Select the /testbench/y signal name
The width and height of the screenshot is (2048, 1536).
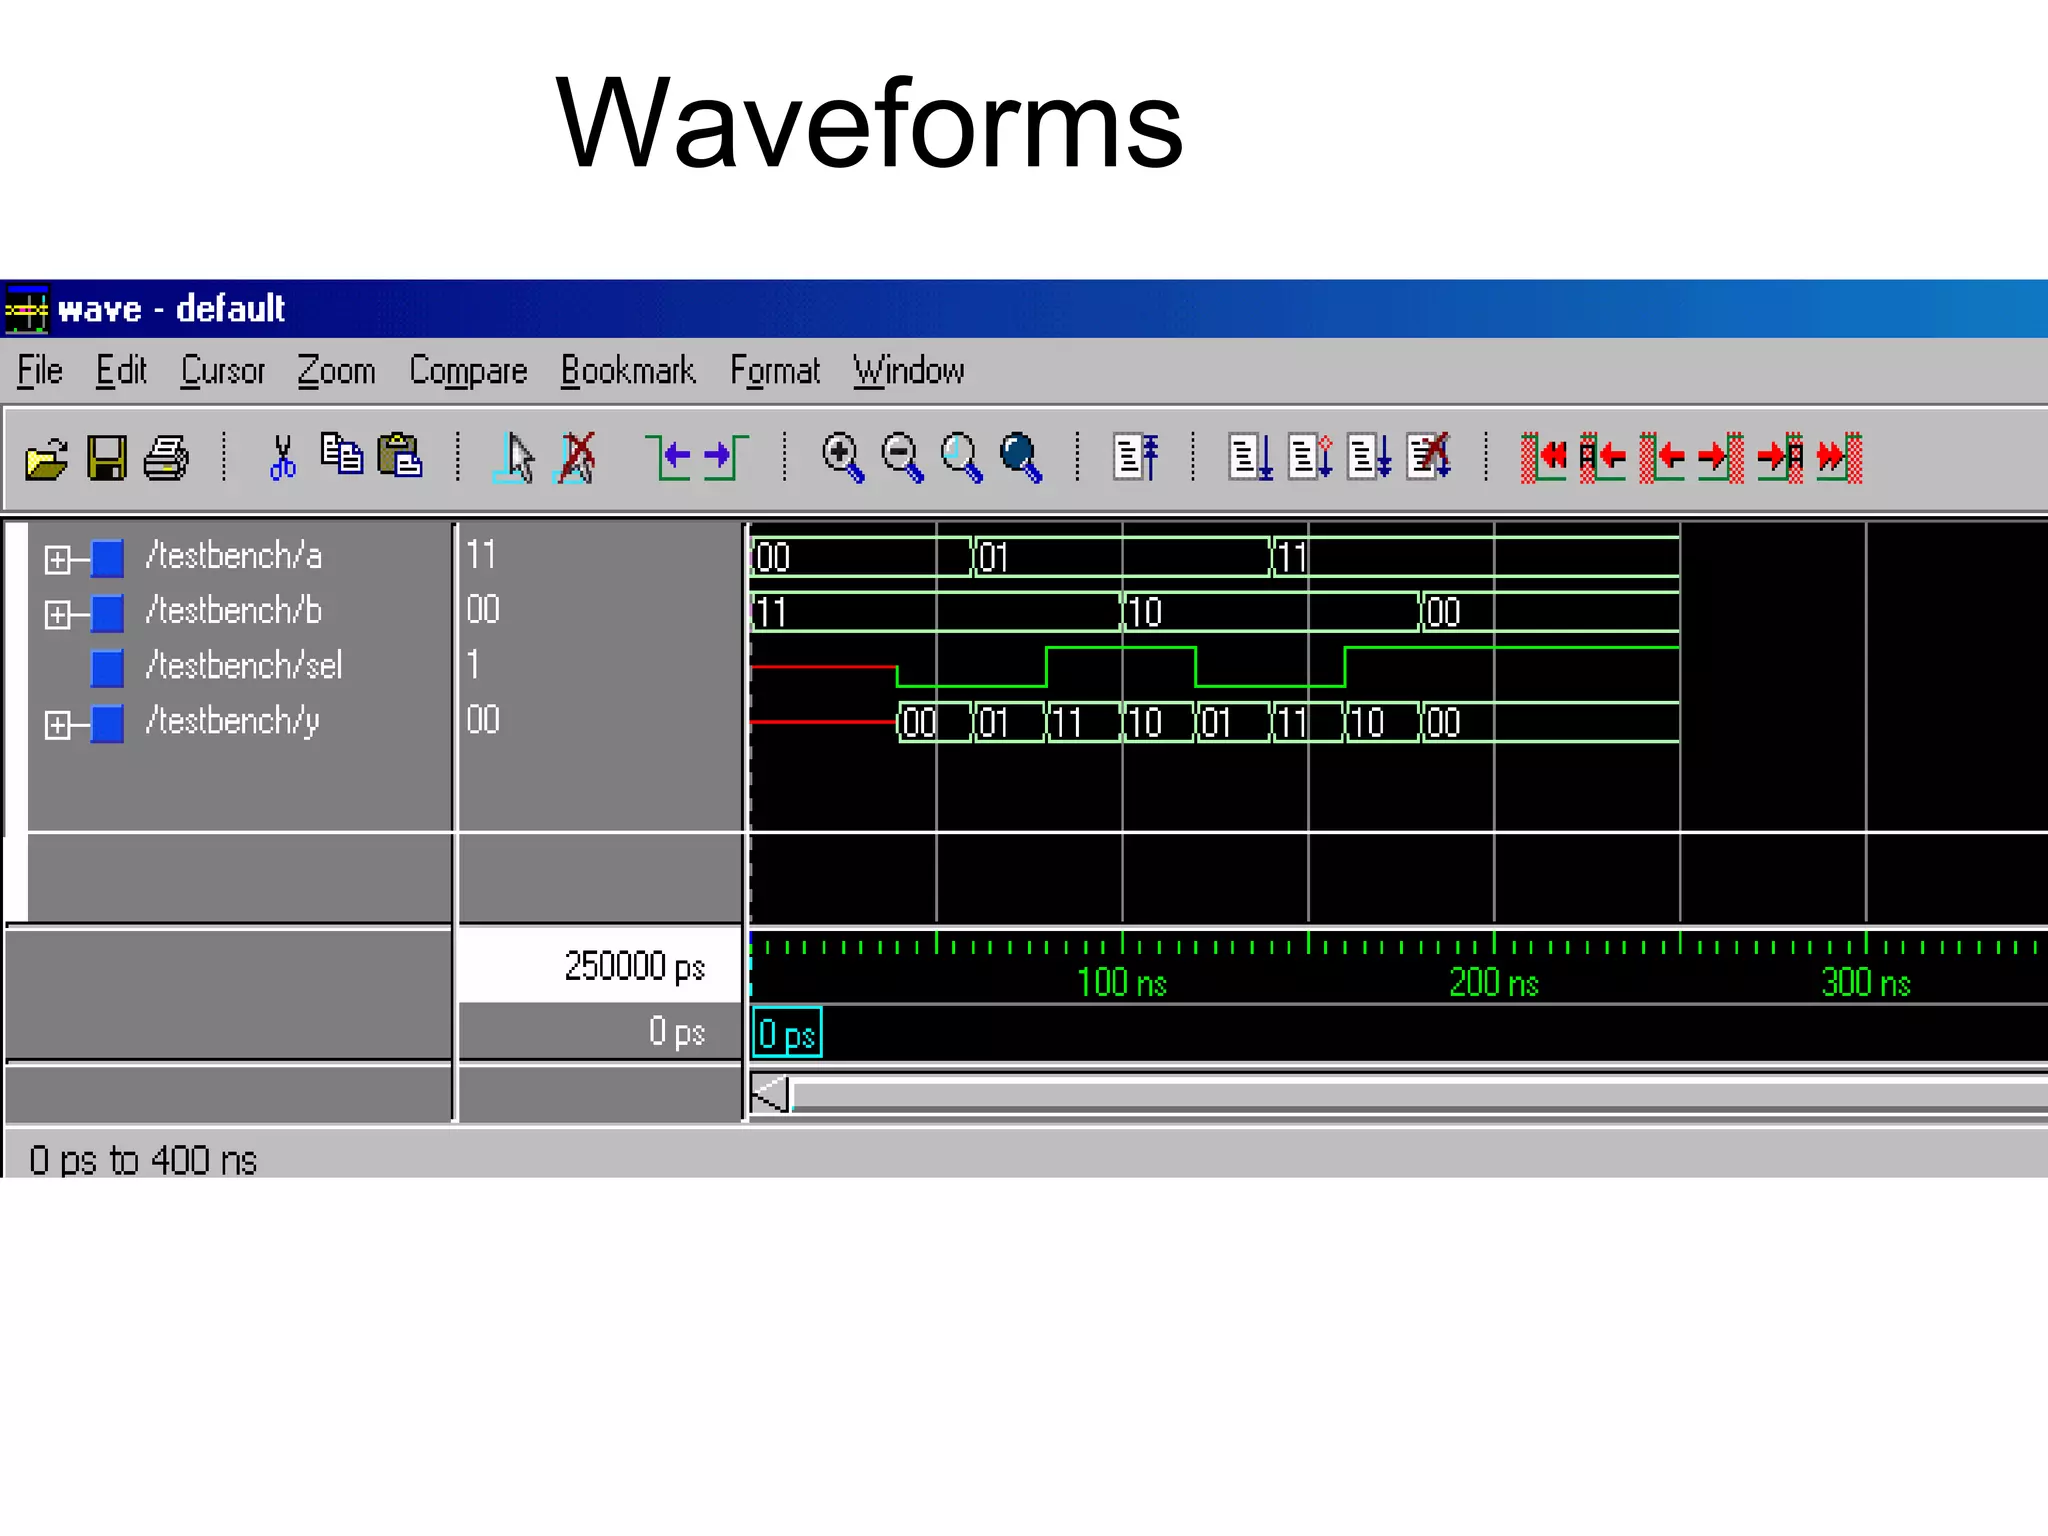pos(232,721)
